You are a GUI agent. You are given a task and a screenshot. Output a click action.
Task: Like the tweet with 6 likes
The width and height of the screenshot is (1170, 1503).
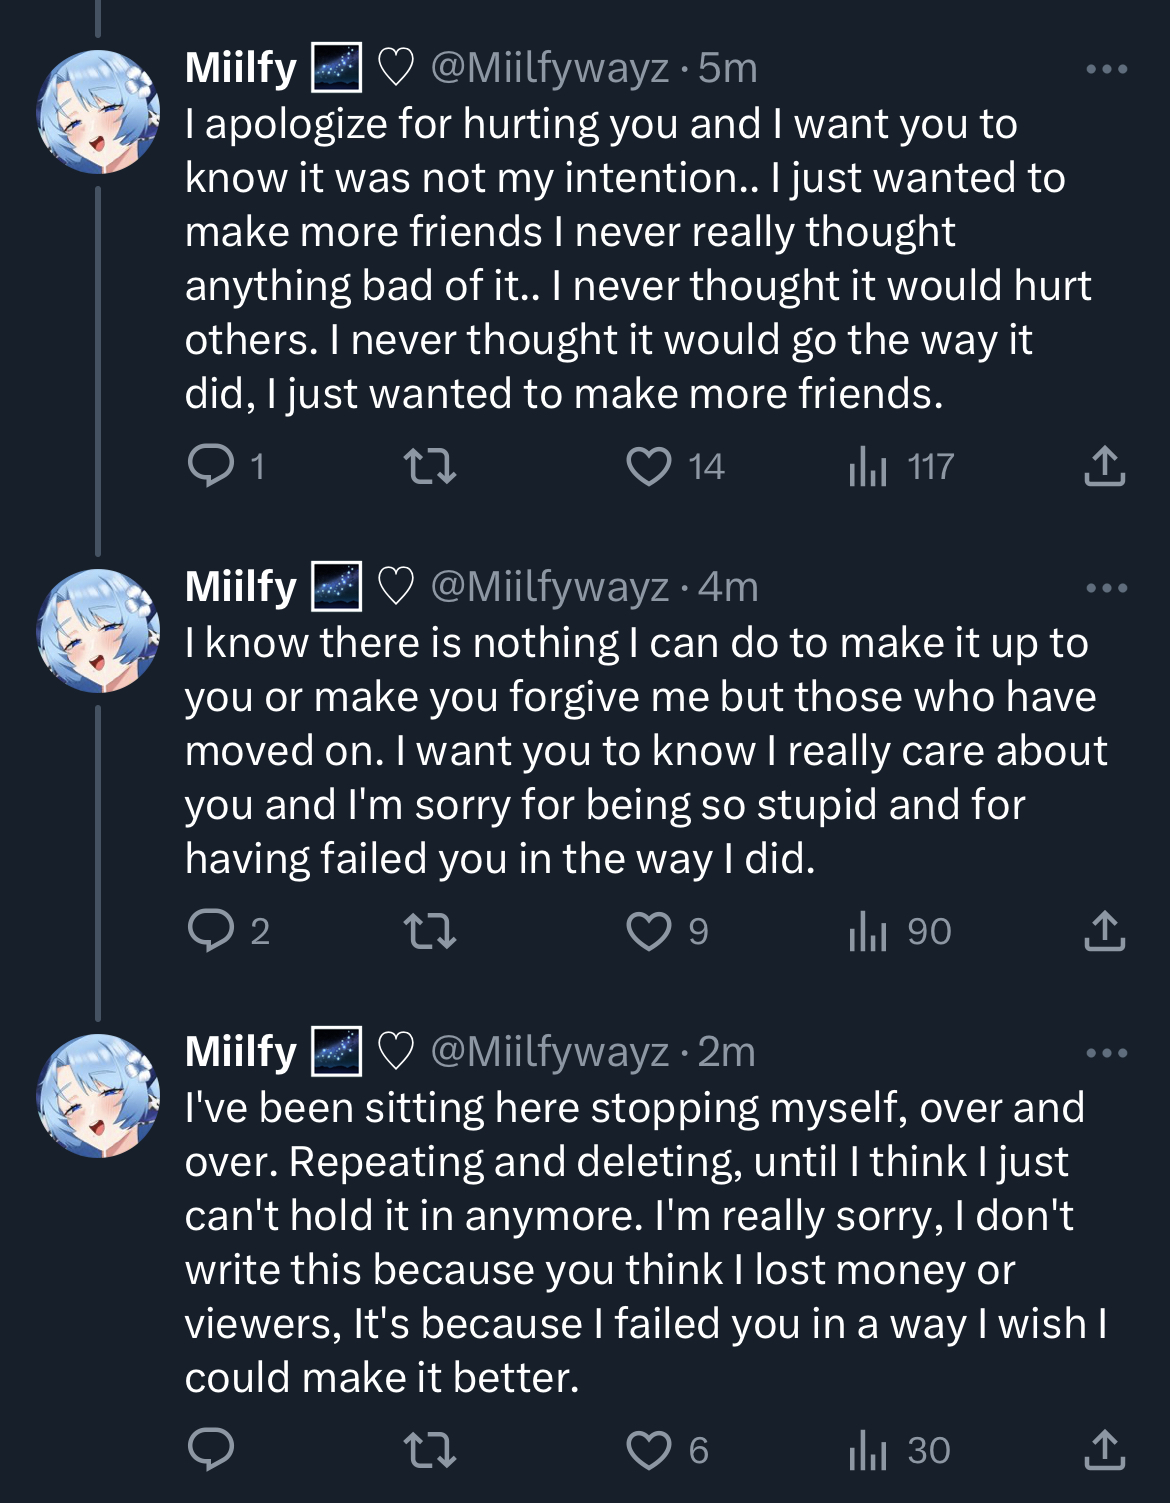click(x=649, y=1450)
